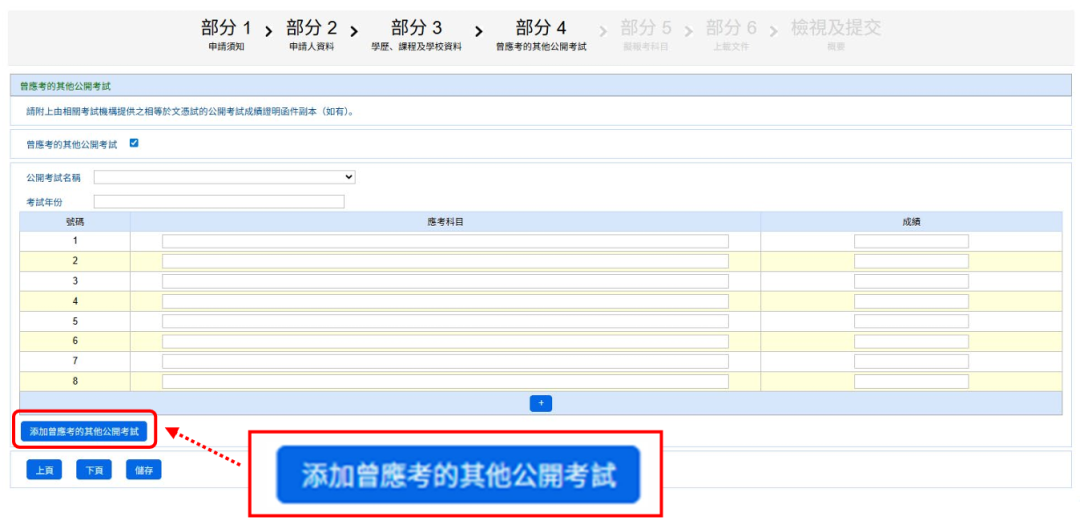Uncheck the 曾應考的其他公開考試 checkbox
1080x529 pixels.
[134, 143]
